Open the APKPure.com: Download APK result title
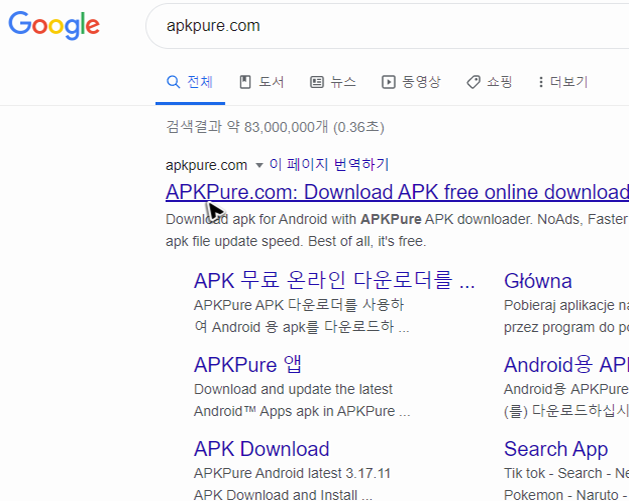This screenshot has height=501, width=629. (x=397, y=192)
